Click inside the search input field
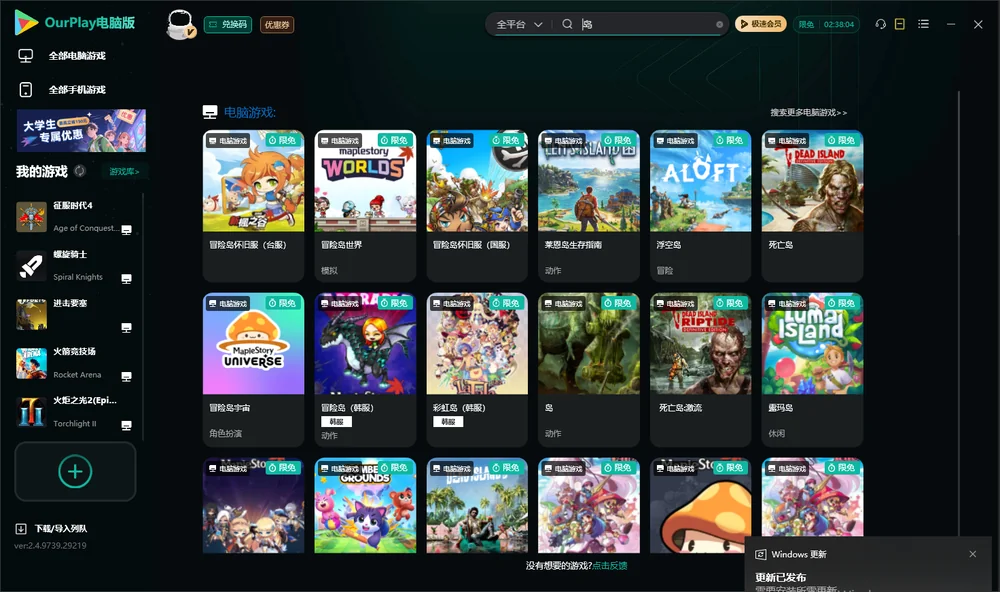The image size is (1000, 592). (x=645, y=24)
